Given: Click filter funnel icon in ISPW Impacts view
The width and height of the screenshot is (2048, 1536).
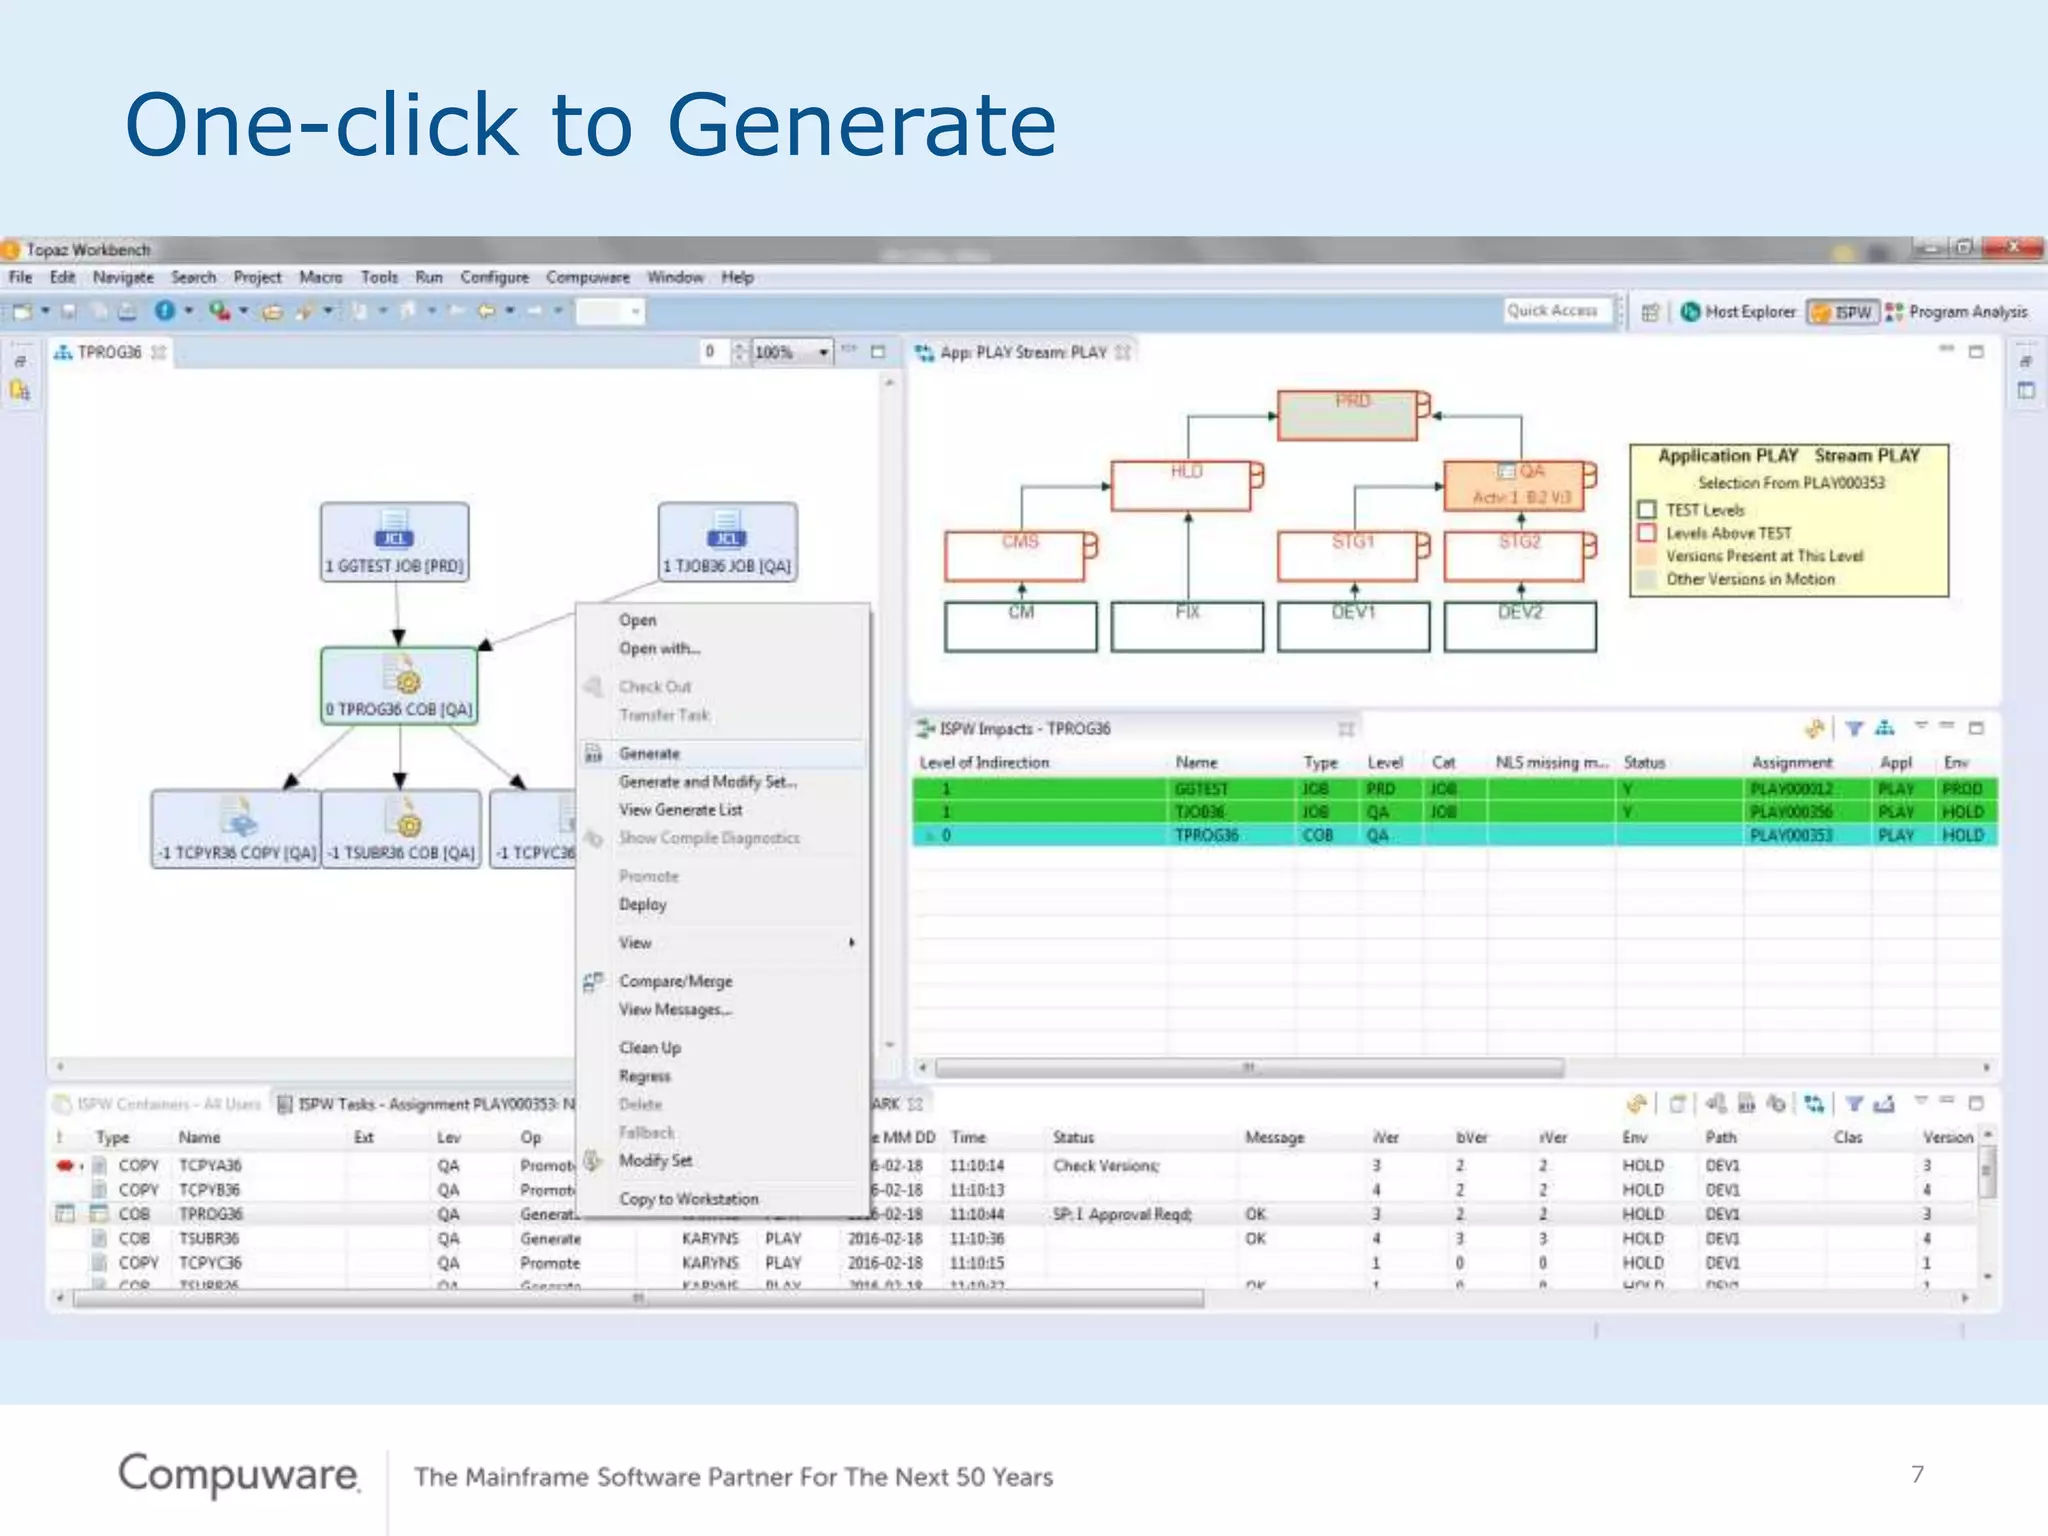Looking at the screenshot, I should click(x=1854, y=728).
